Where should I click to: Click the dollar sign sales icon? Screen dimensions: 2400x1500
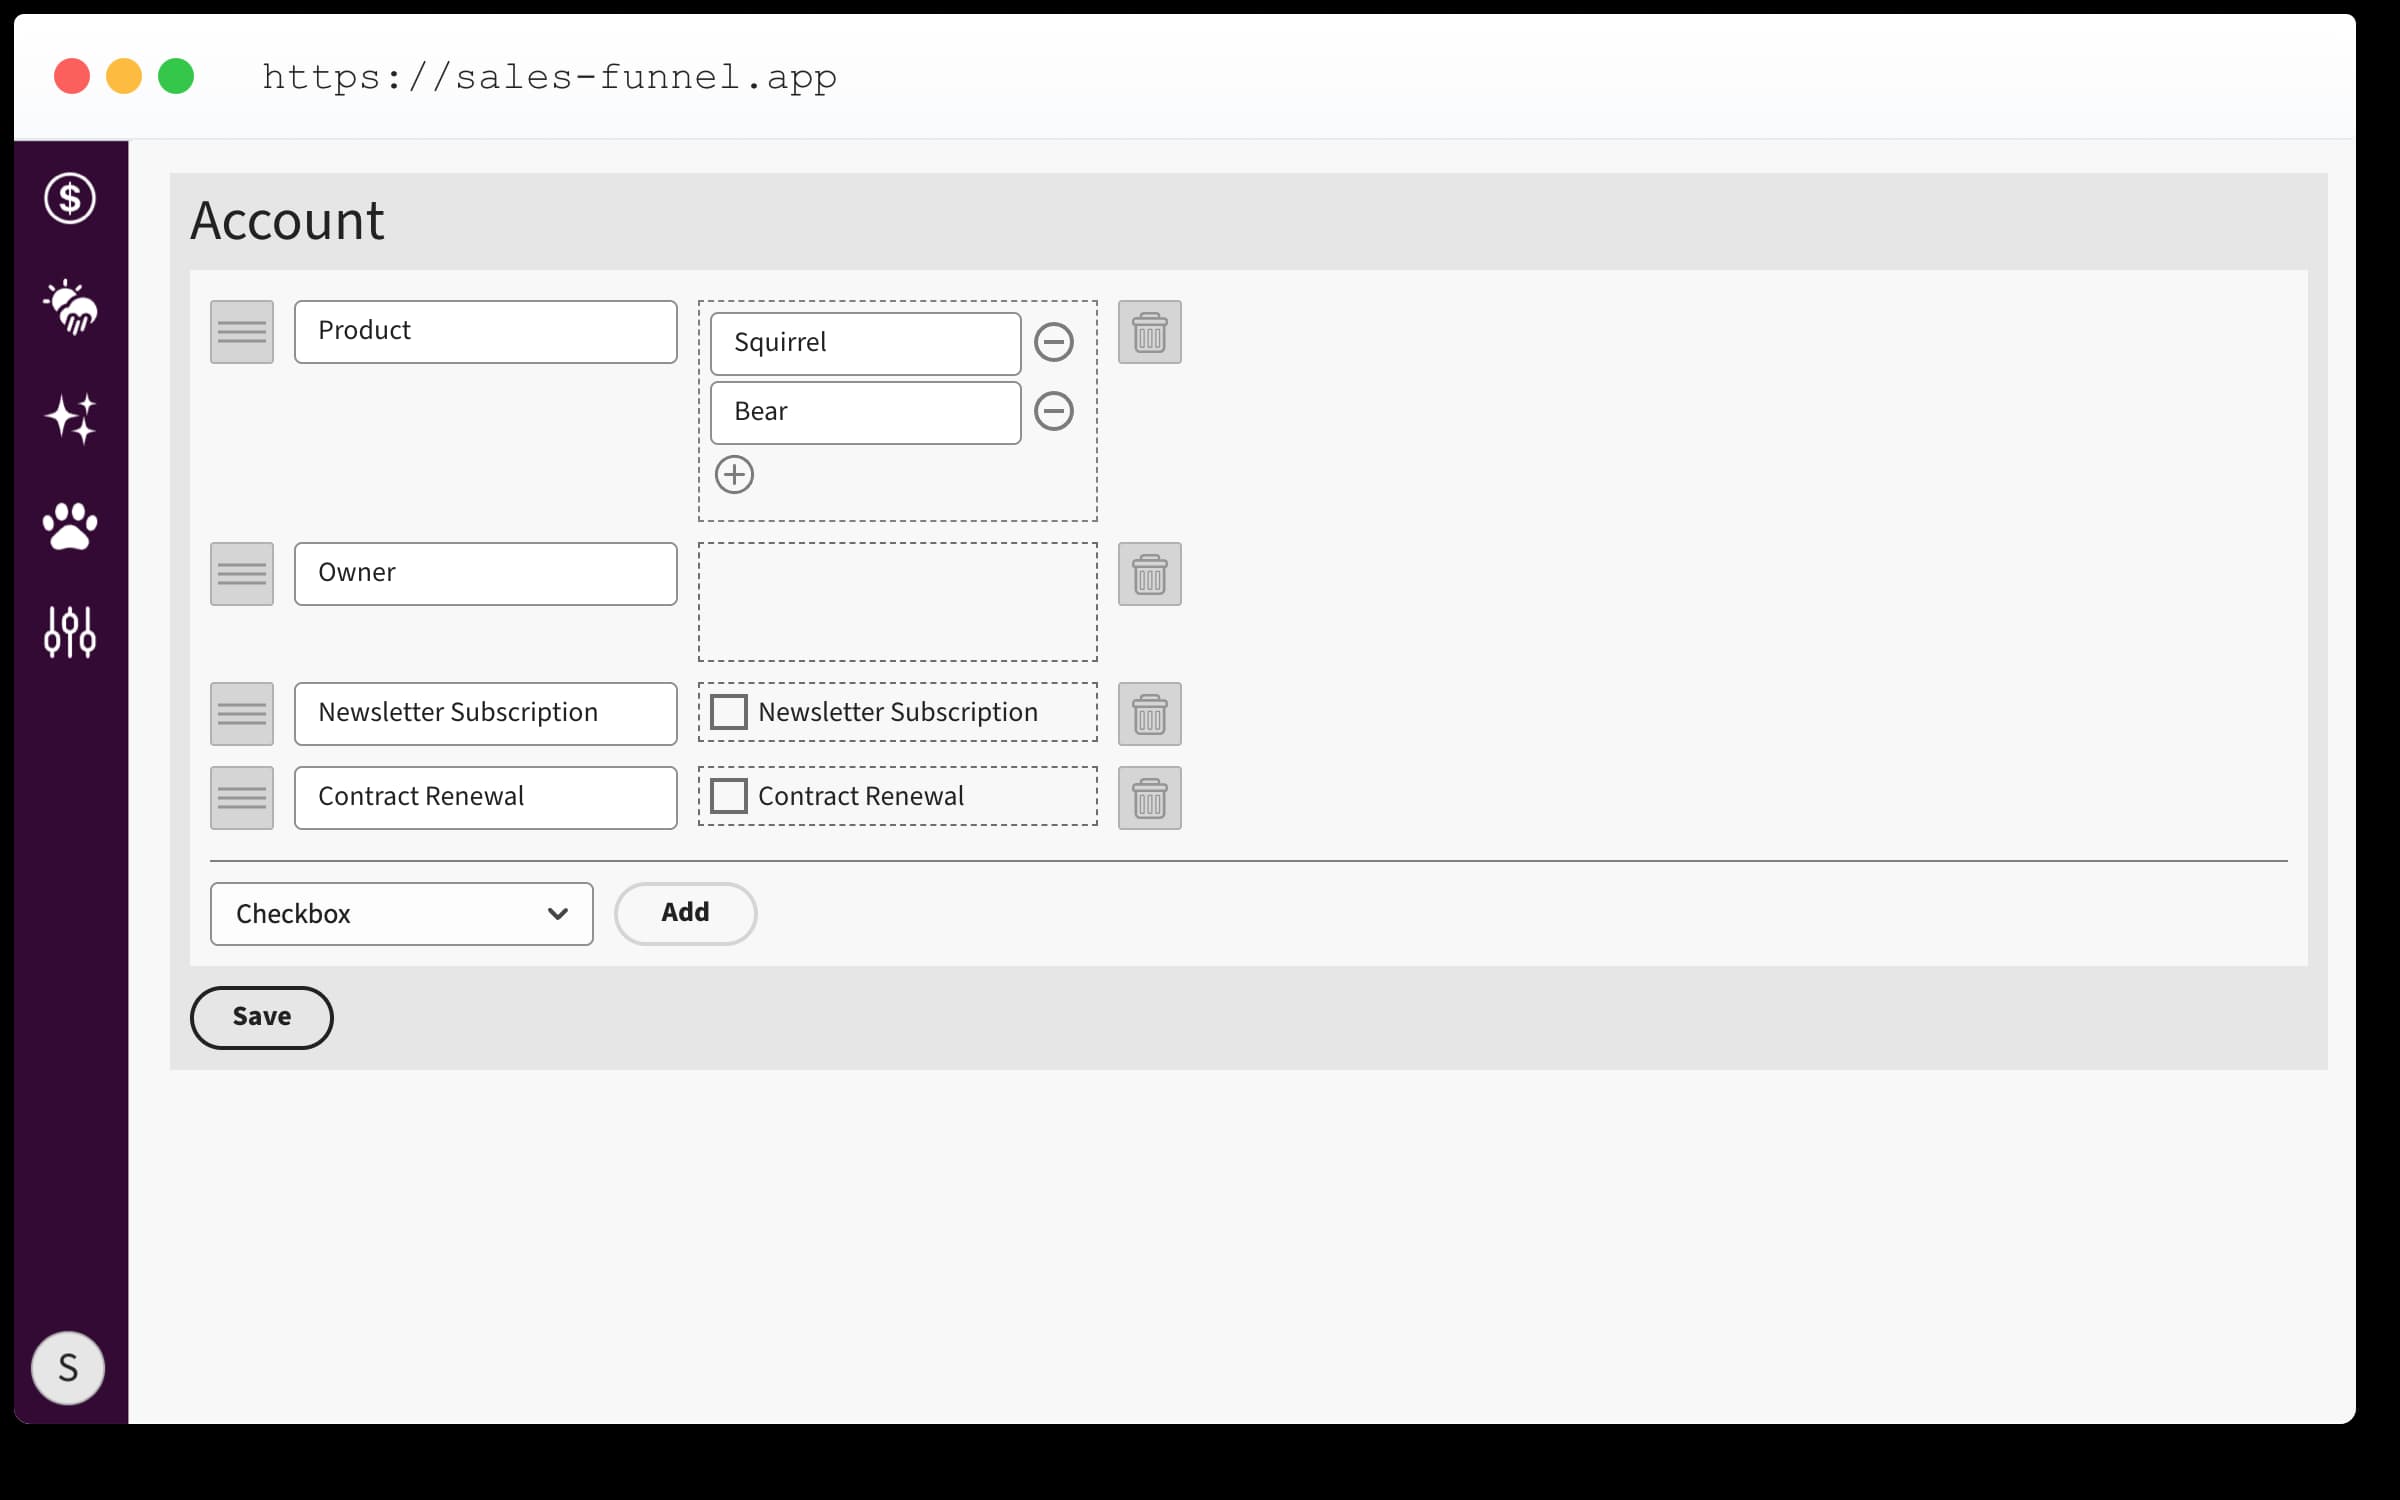coord(69,199)
